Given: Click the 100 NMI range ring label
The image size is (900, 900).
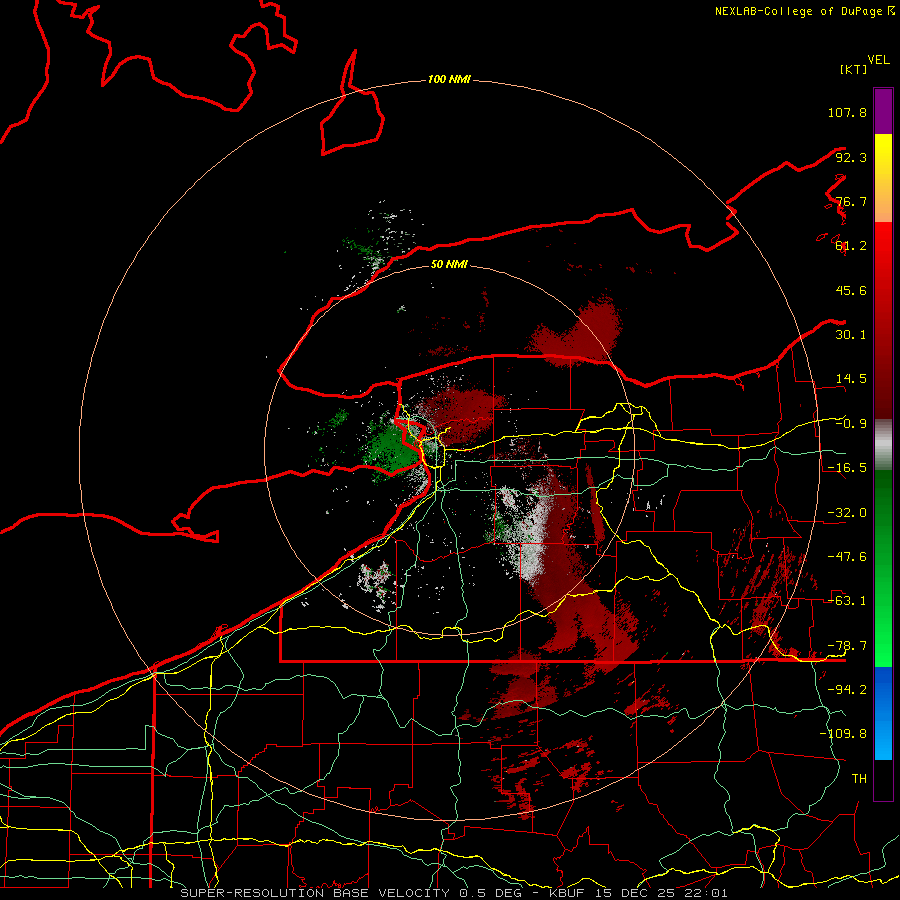Looking at the screenshot, I should [x=449, y=79].
